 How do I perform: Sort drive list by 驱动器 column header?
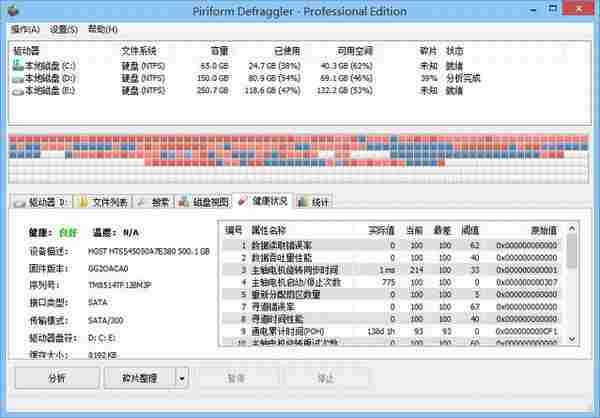pyautogui.click(x=26, y=51)
